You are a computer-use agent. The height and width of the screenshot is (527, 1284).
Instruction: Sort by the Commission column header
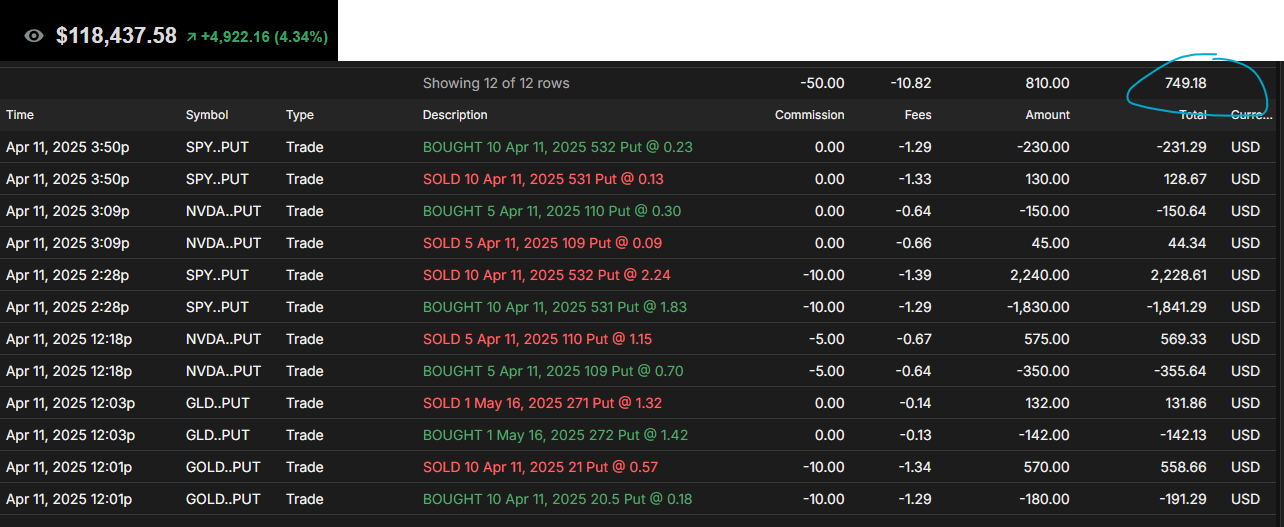click(x=809, y=115)
